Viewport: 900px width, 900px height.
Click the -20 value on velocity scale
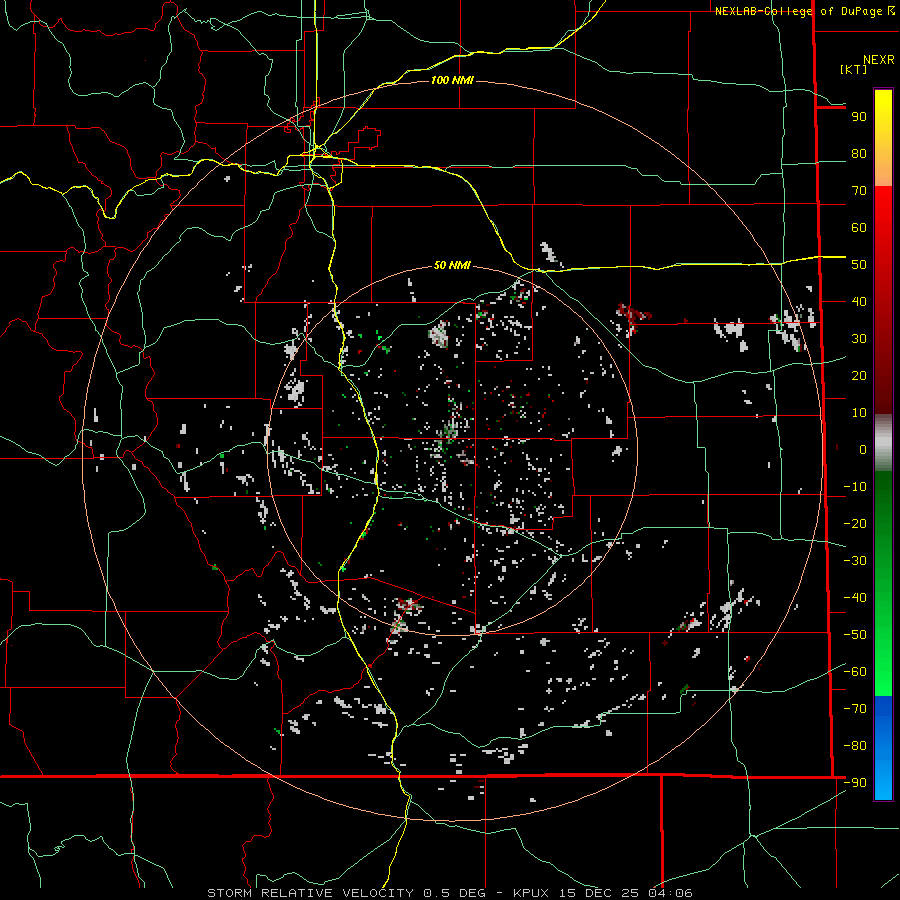click(x=855, y=524)
